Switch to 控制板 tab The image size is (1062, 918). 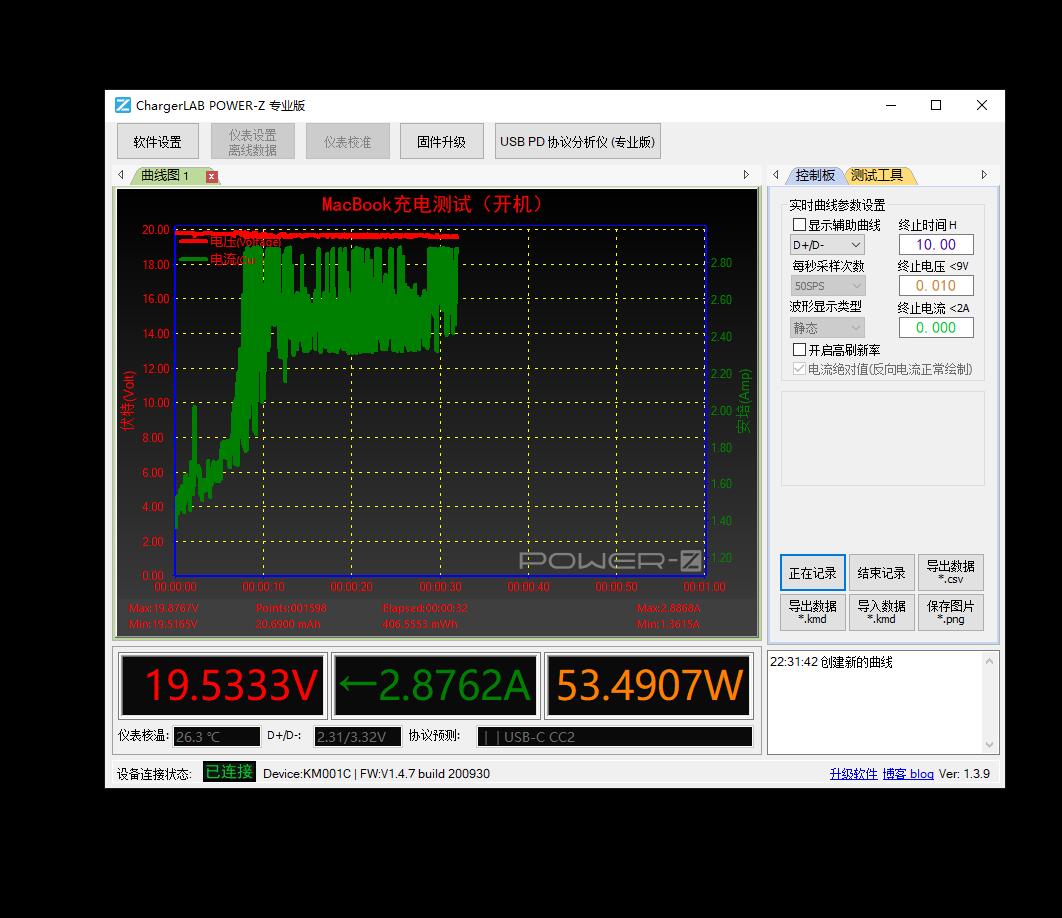pos(815,175)
